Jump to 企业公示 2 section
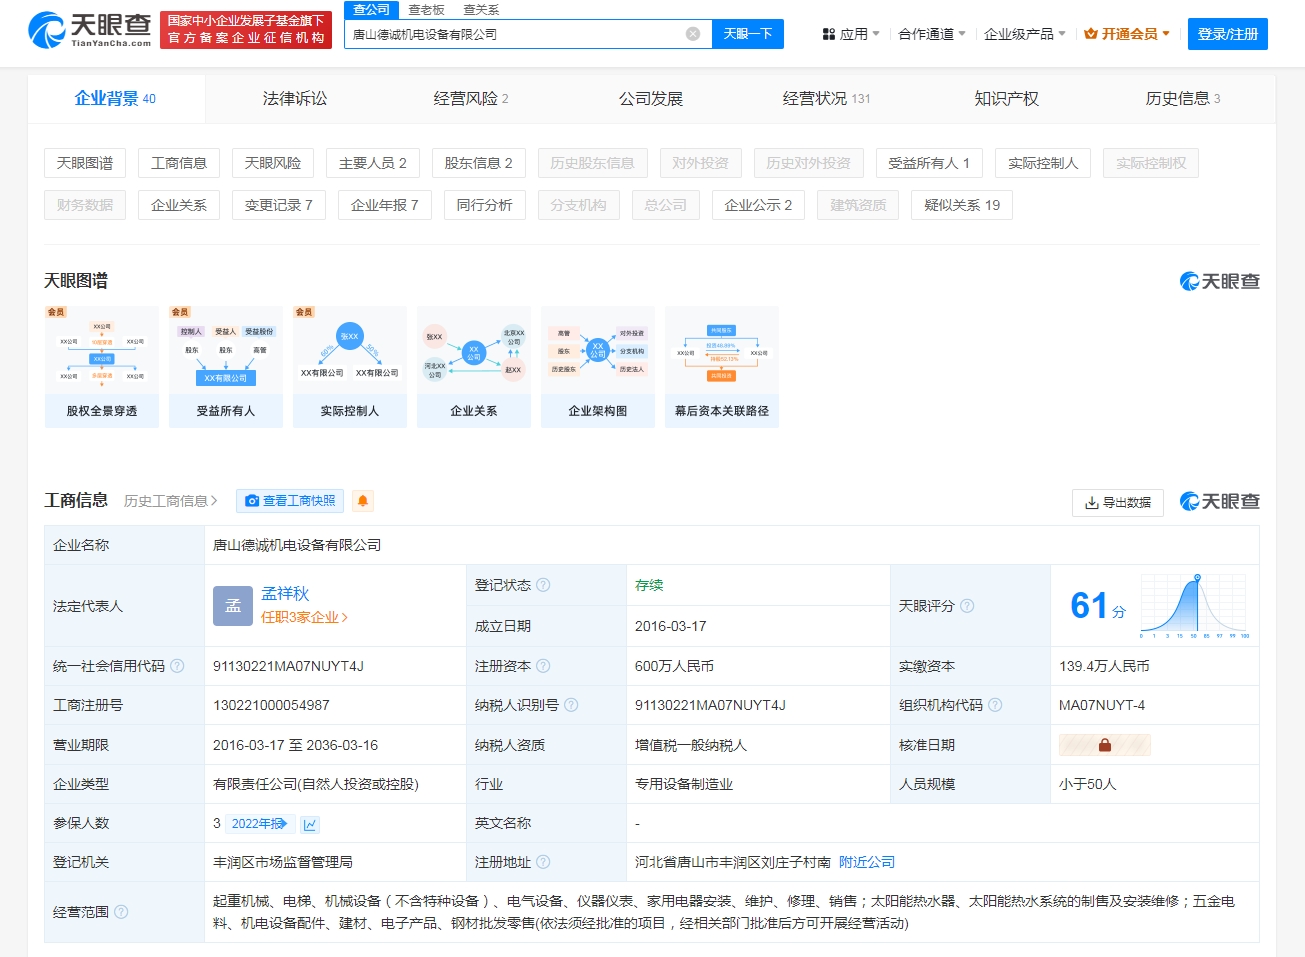The height and width of the screenshot is (957, 1305). pyautogui.click(x=759, y=205)
